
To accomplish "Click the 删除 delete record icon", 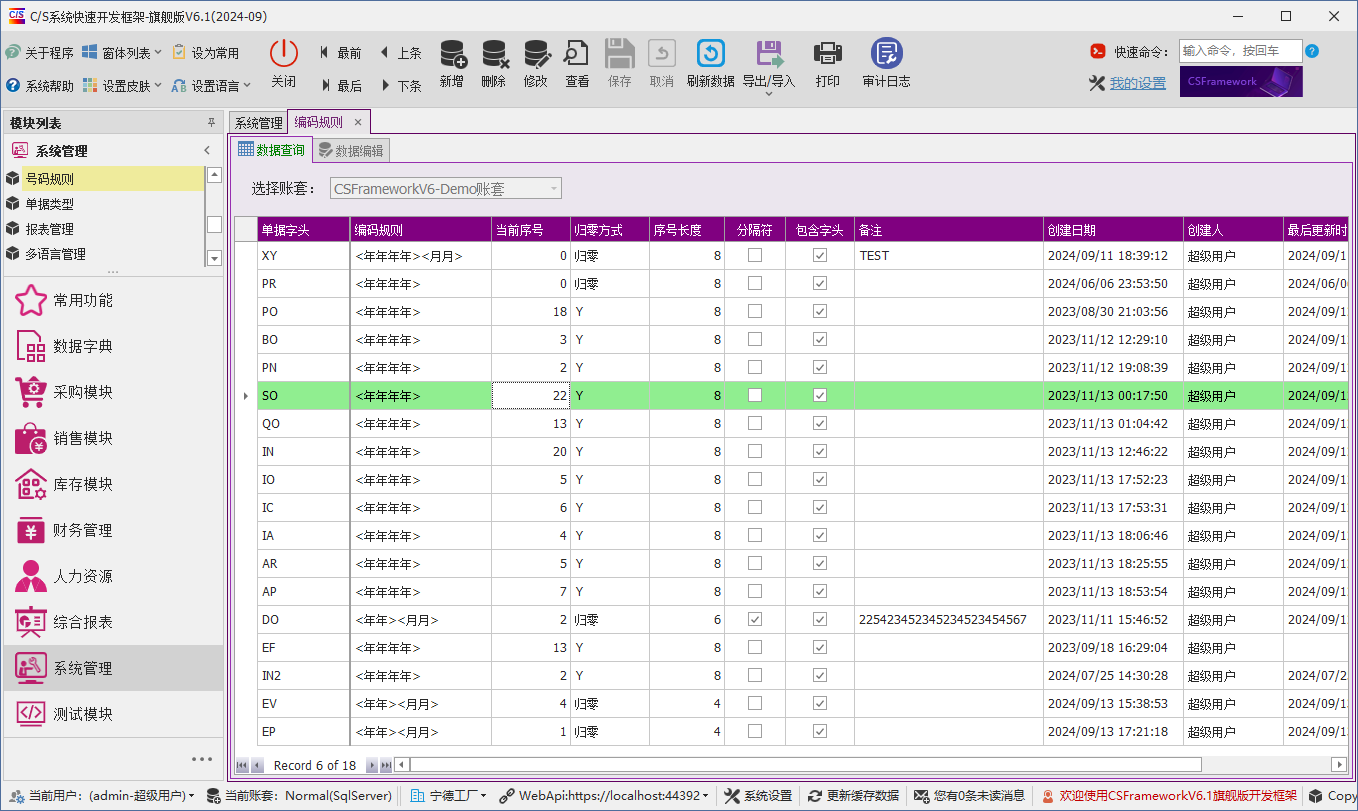I will point(494,54).
